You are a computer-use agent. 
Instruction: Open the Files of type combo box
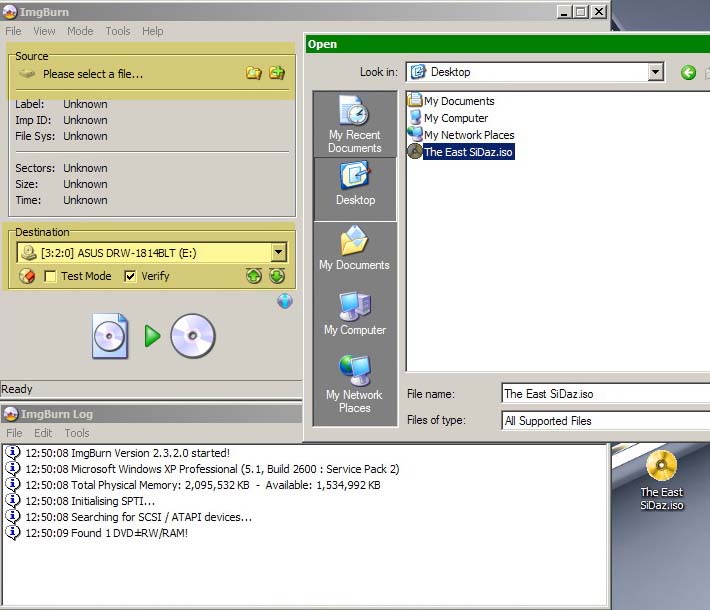tap(606, 421)
